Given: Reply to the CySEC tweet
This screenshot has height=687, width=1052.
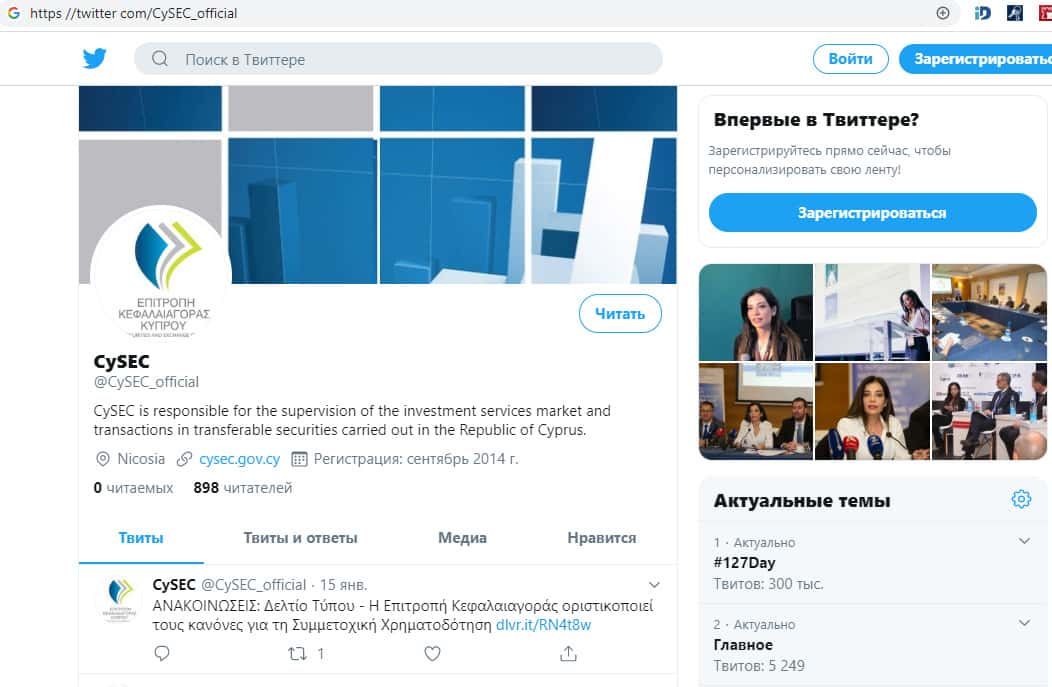Looking at the screenshot, I should point(162,653).
